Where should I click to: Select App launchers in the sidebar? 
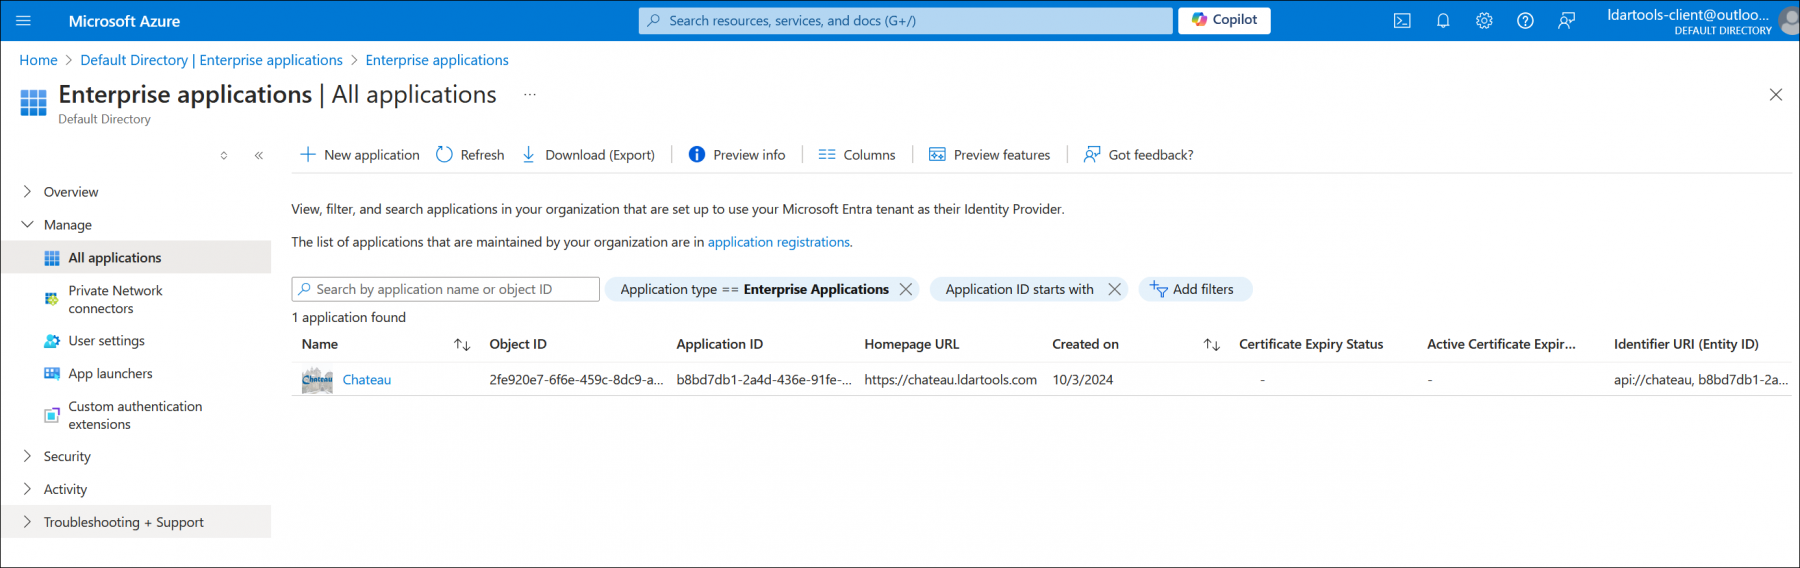(x=110, y=374)
